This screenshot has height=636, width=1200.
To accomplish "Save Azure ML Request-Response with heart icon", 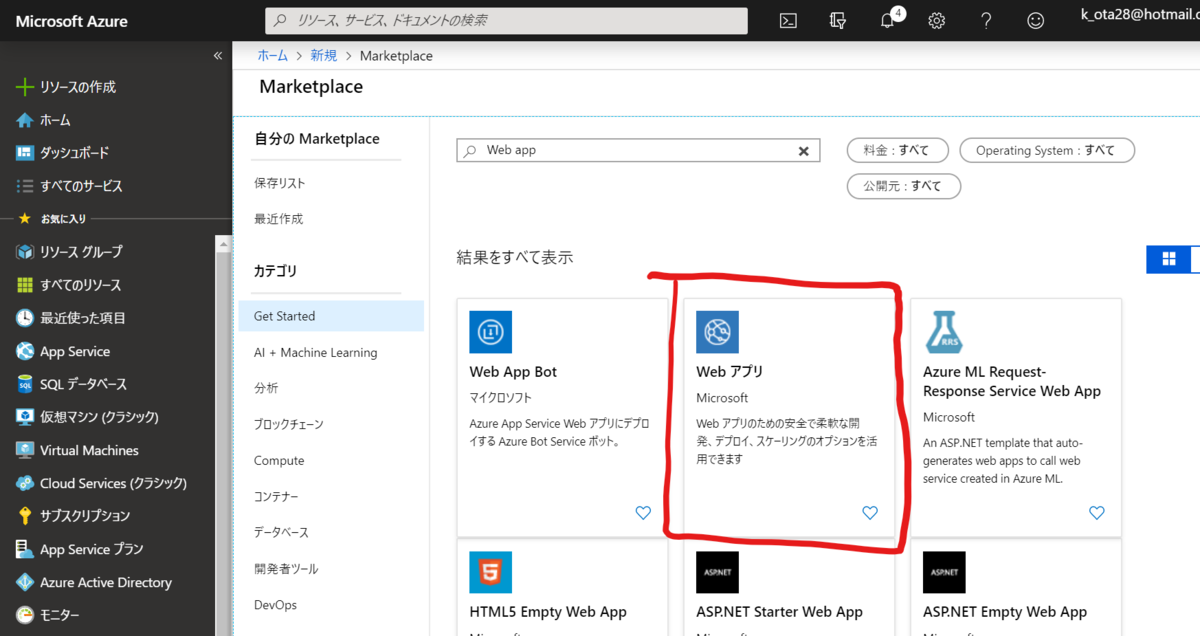I will [x=1097, y=513].
